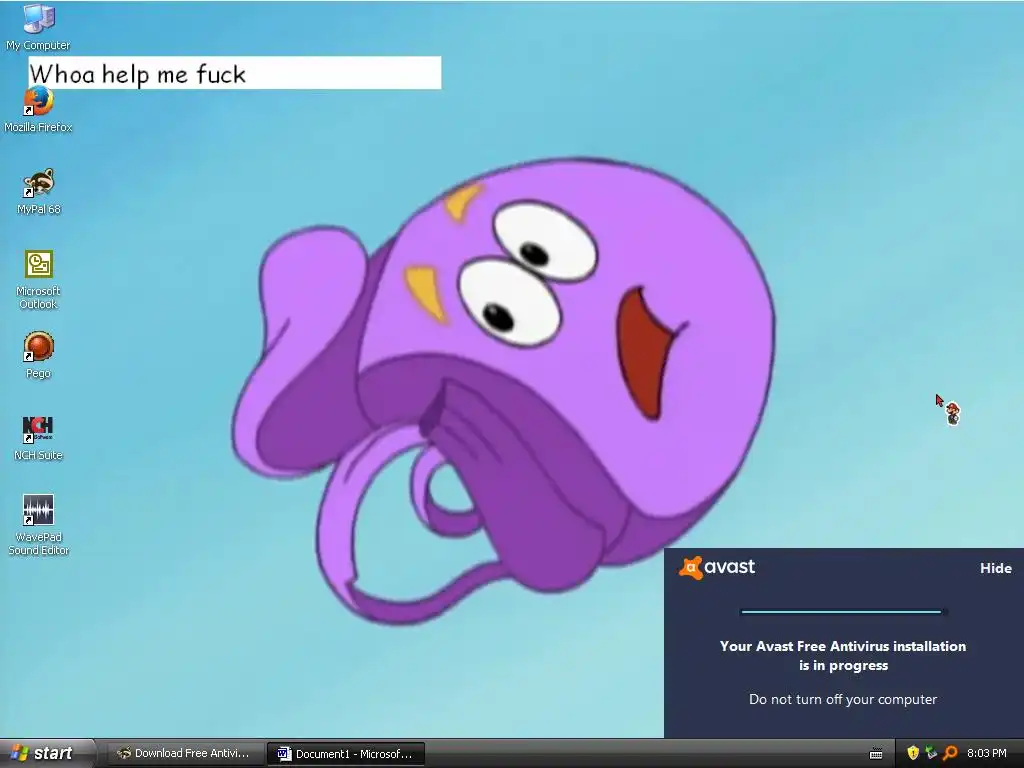Switch to Document1 Microsoft Word taskbar button
This screenshot has height=768, width=1024.
click(346, 754)
